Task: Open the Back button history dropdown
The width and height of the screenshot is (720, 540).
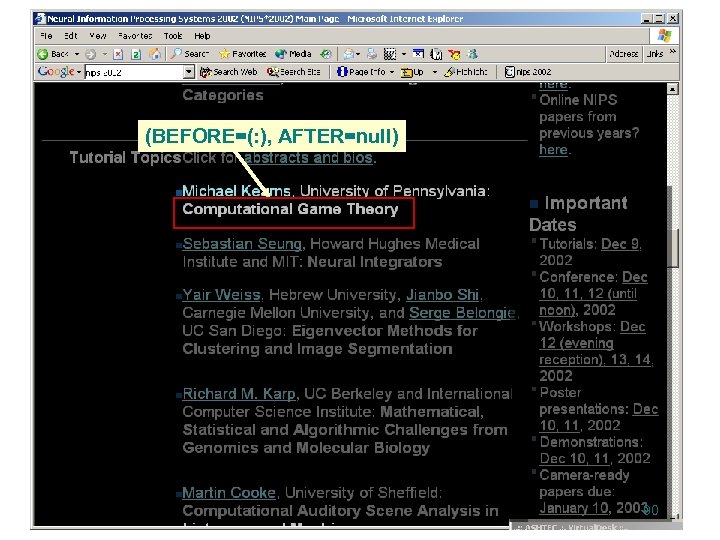Action: pyautogui.click(x=77, y=54)
